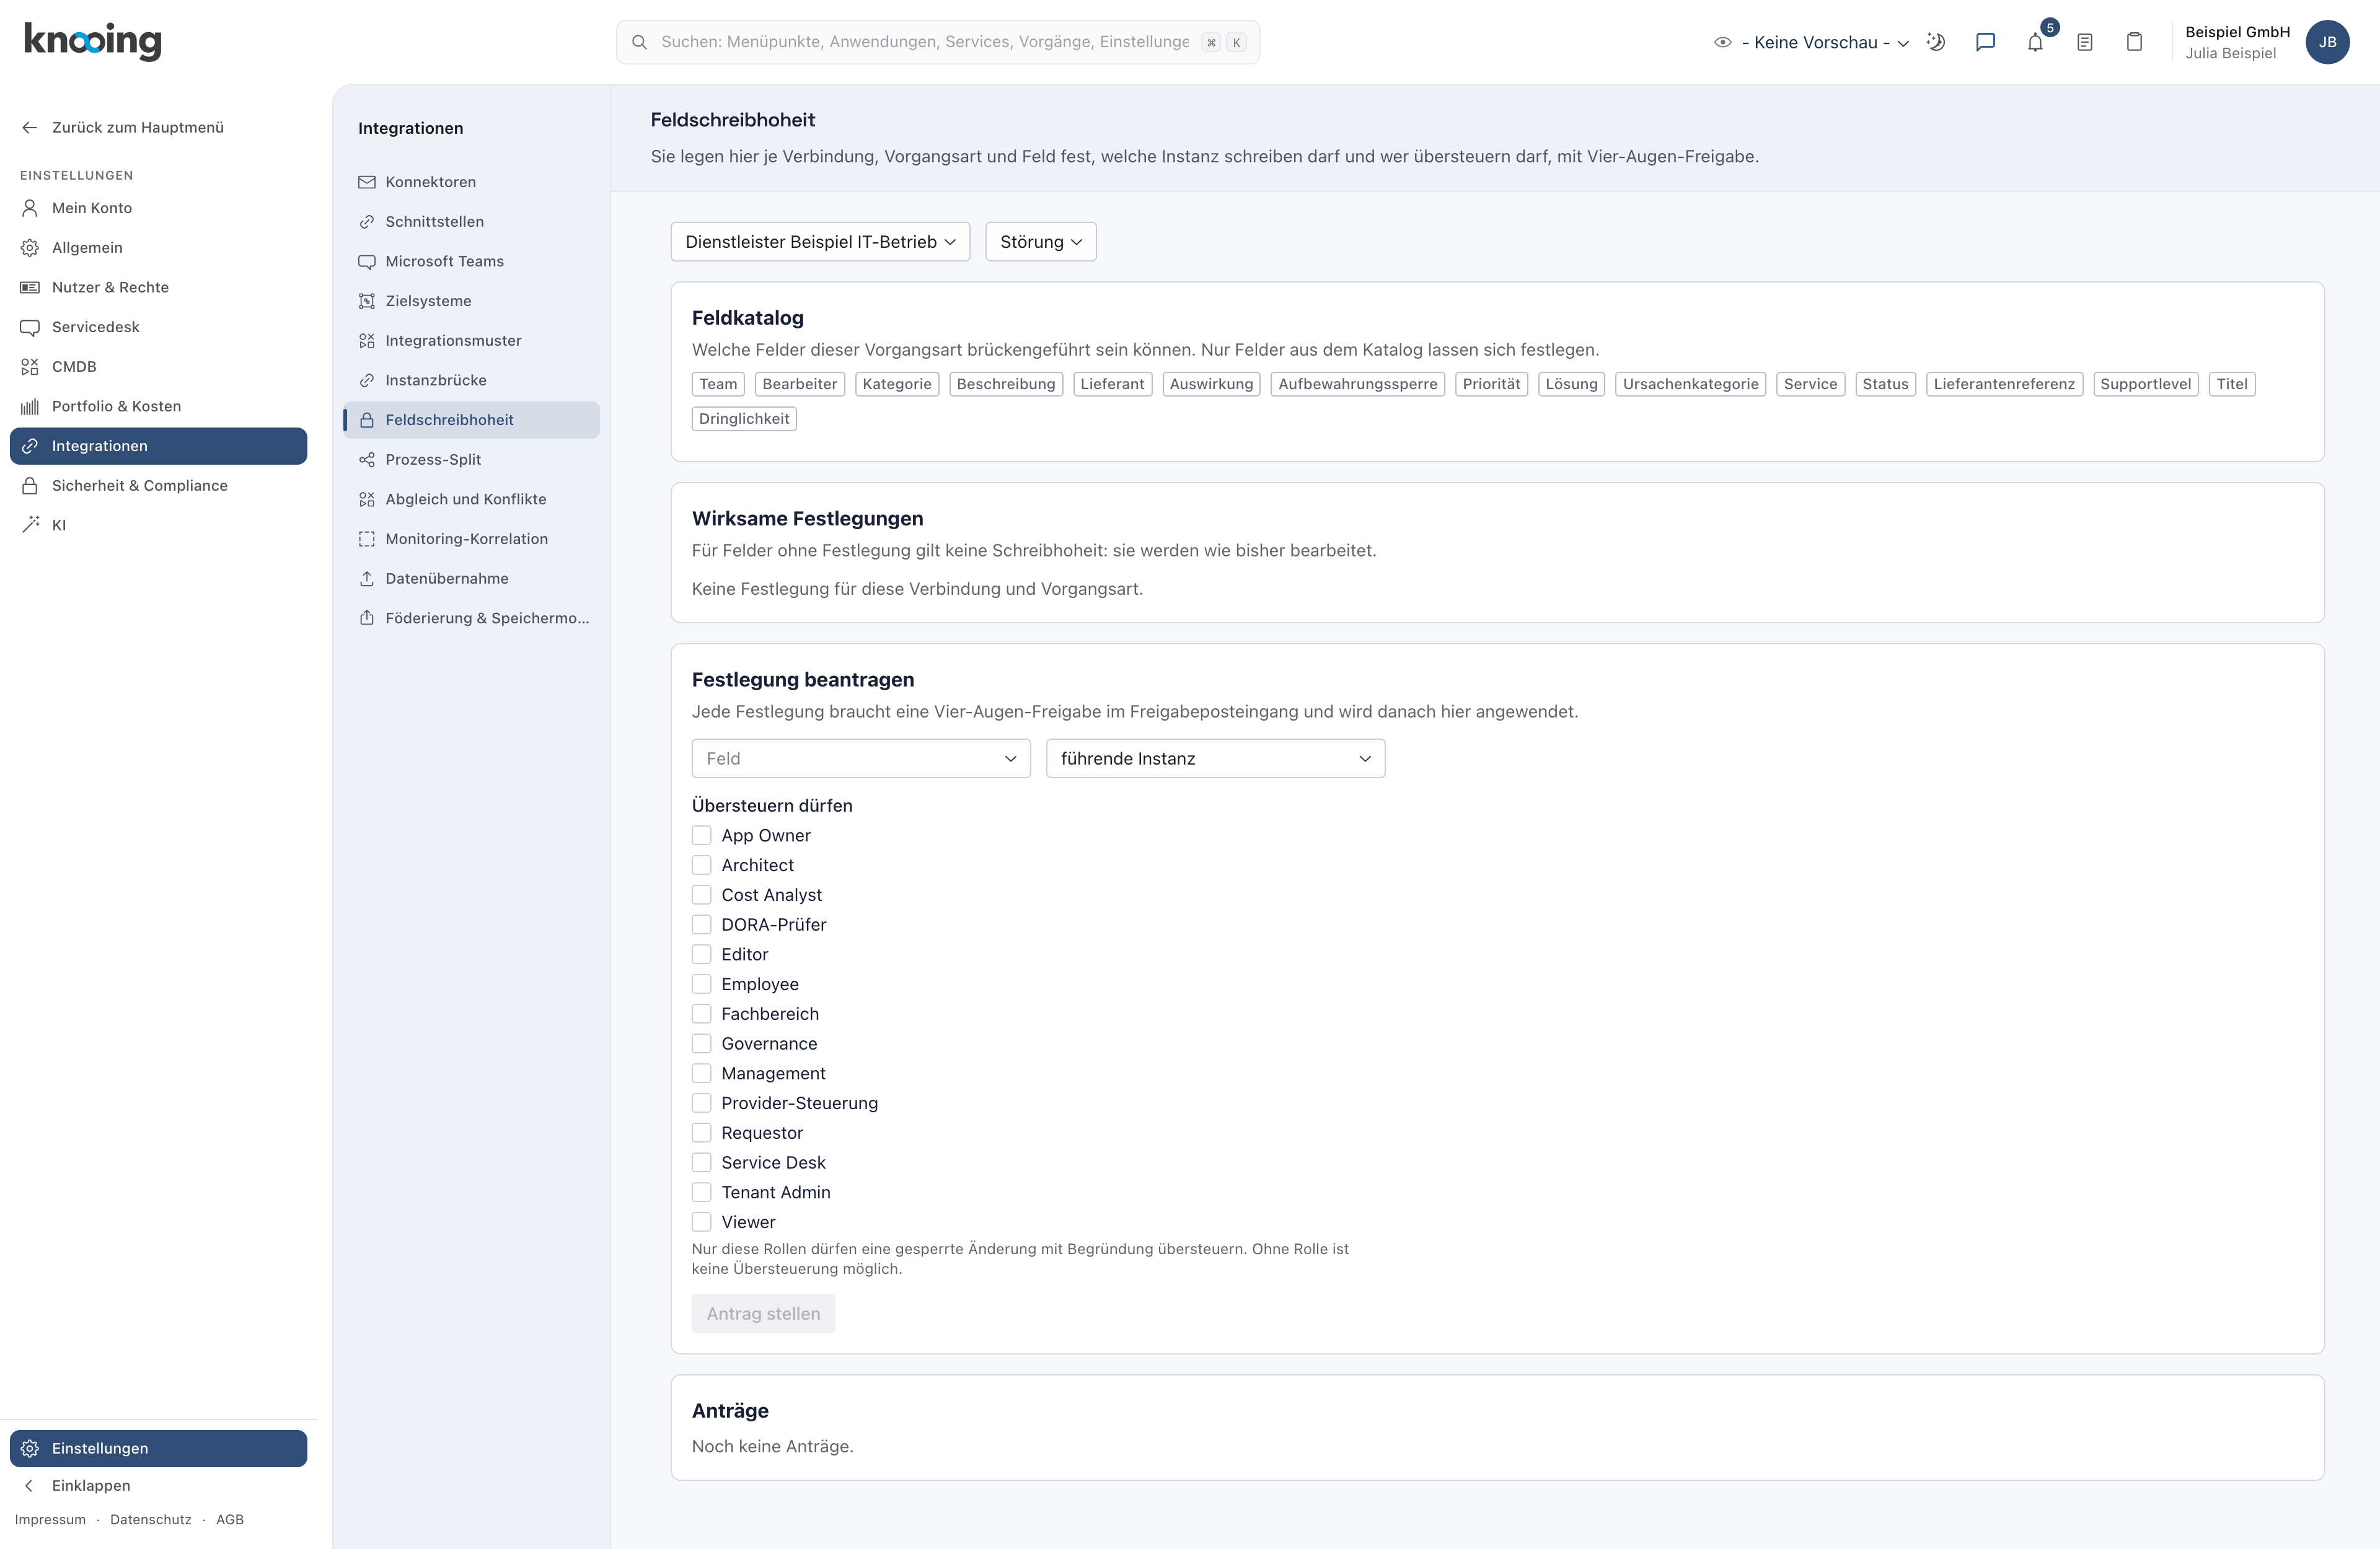Collapse sidebar via Einklappen
Image resolution: width=2380 pixels, height=1549 pixels.
coord(159,1486)
